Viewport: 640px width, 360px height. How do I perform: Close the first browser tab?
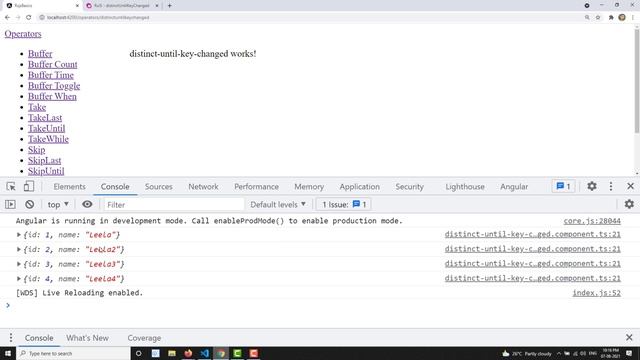[x=77, y=6]
